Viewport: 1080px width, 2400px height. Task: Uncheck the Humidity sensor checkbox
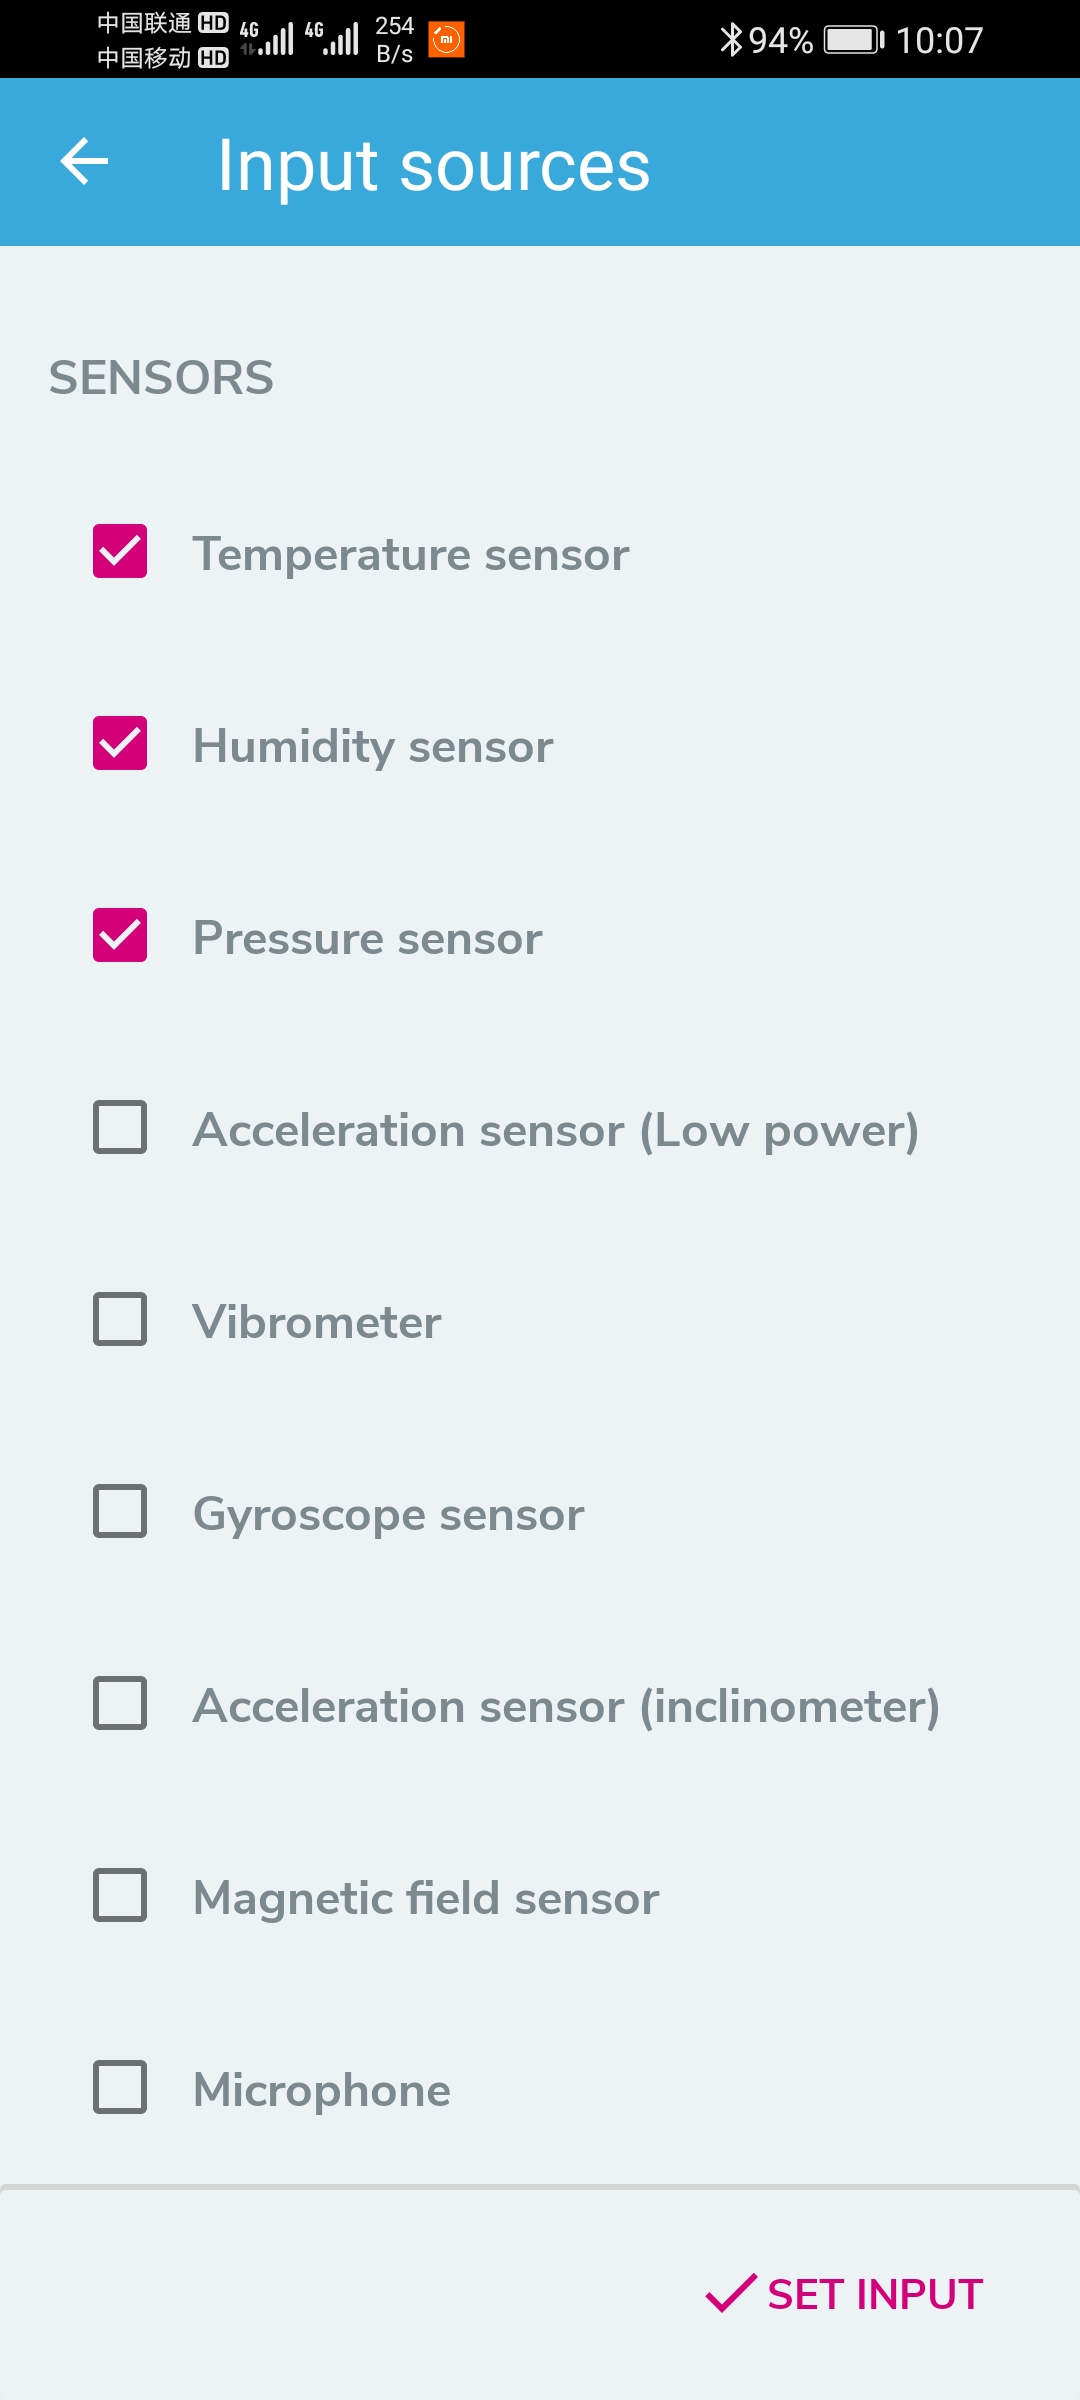(x=120, y=743)
